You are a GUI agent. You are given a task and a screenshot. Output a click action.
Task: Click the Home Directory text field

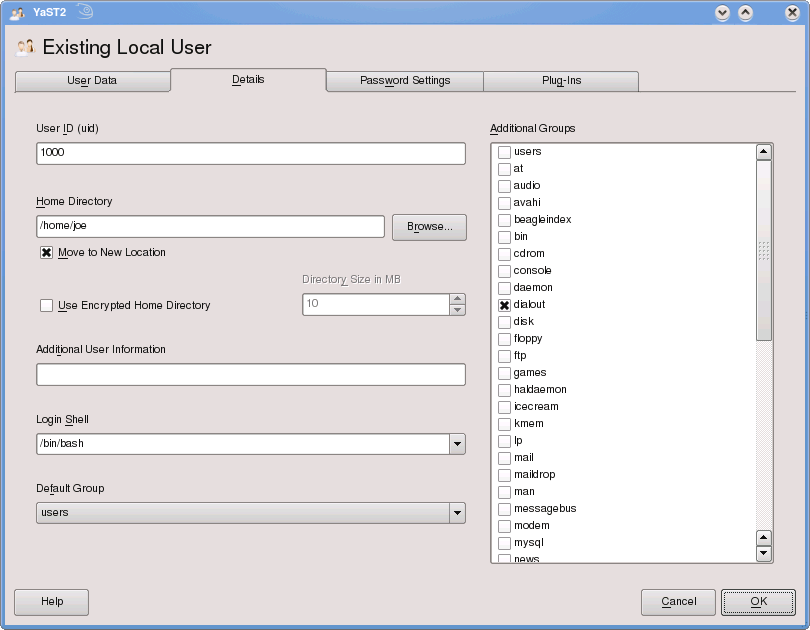(210, 226)
